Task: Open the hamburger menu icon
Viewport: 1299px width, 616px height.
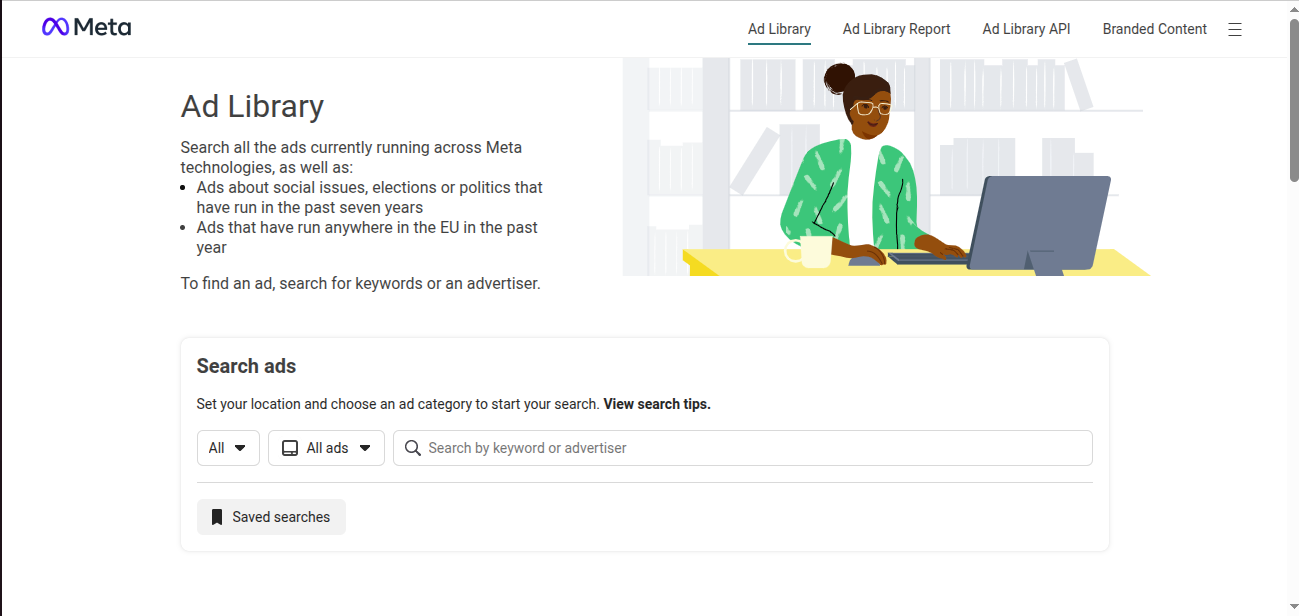Action: pos(1235,30)
